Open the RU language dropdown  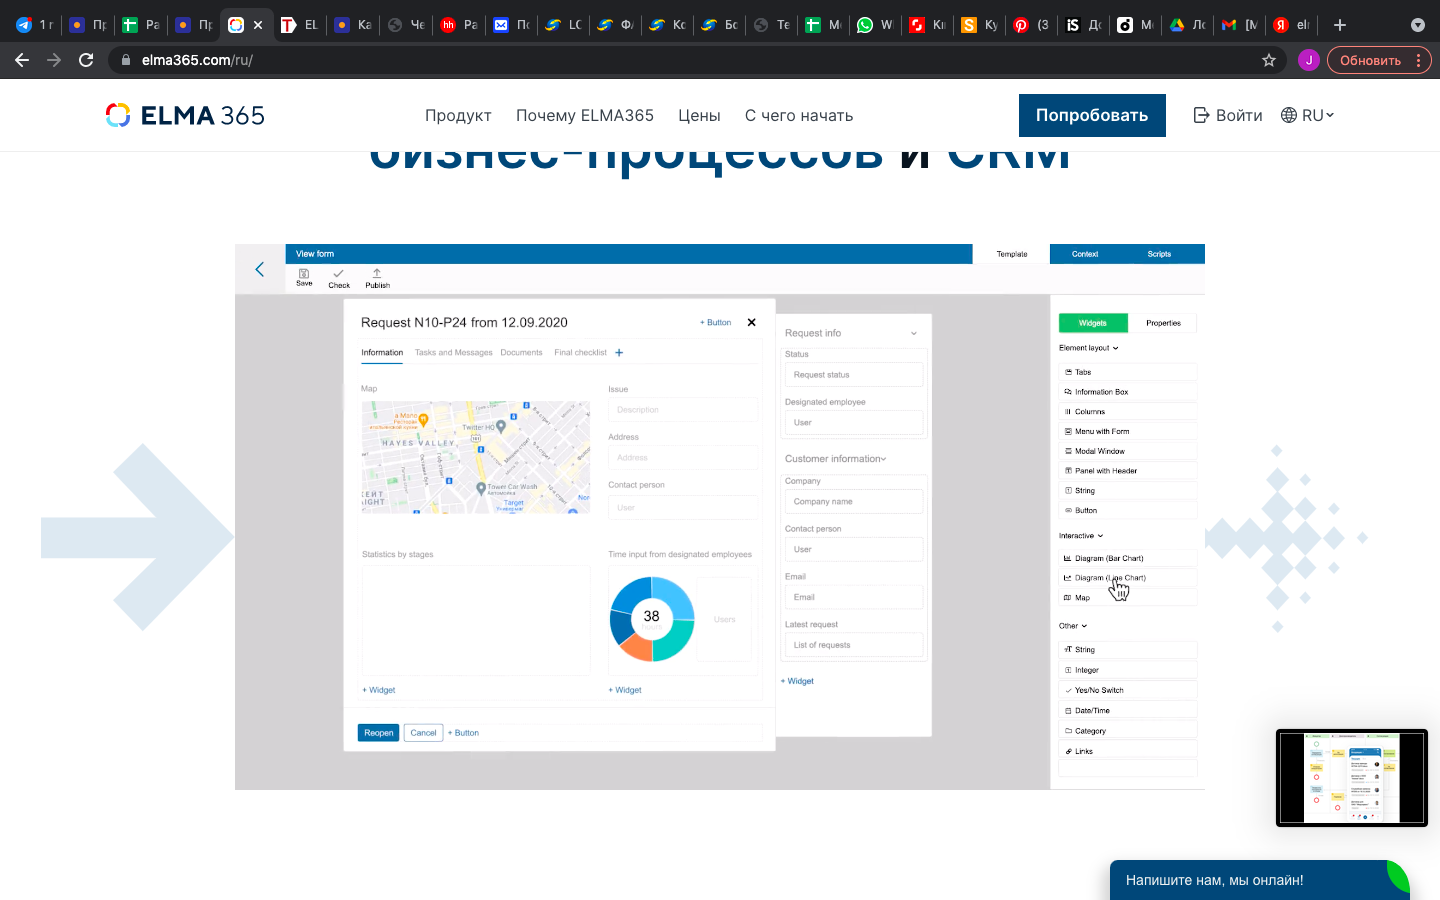(1308, 115)
